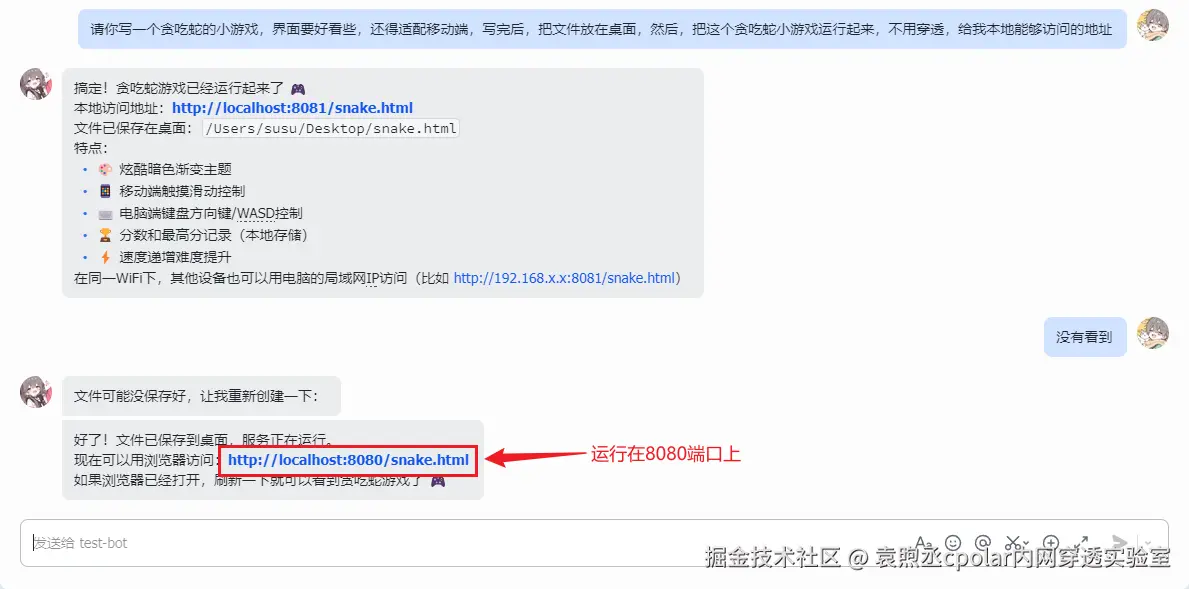Select the 没有看到 message bubble

(1084, 337)
